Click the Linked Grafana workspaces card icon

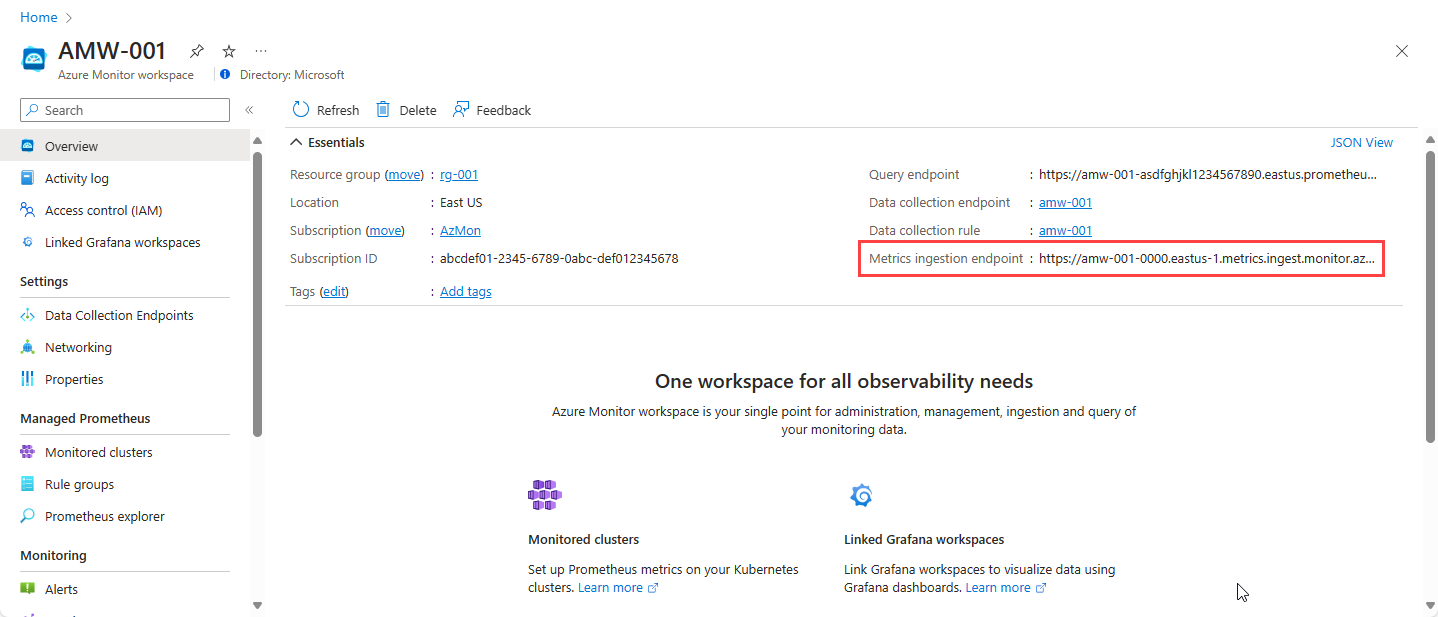861,495
